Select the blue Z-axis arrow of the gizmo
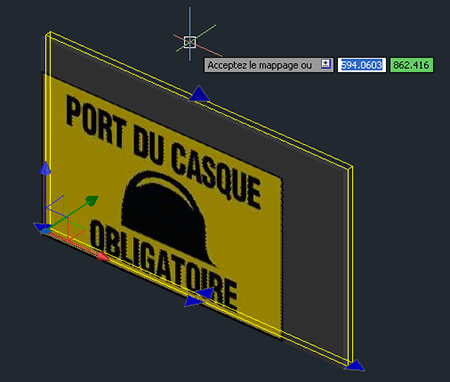The width and height of the screenshot is (450, 382). 45,168
